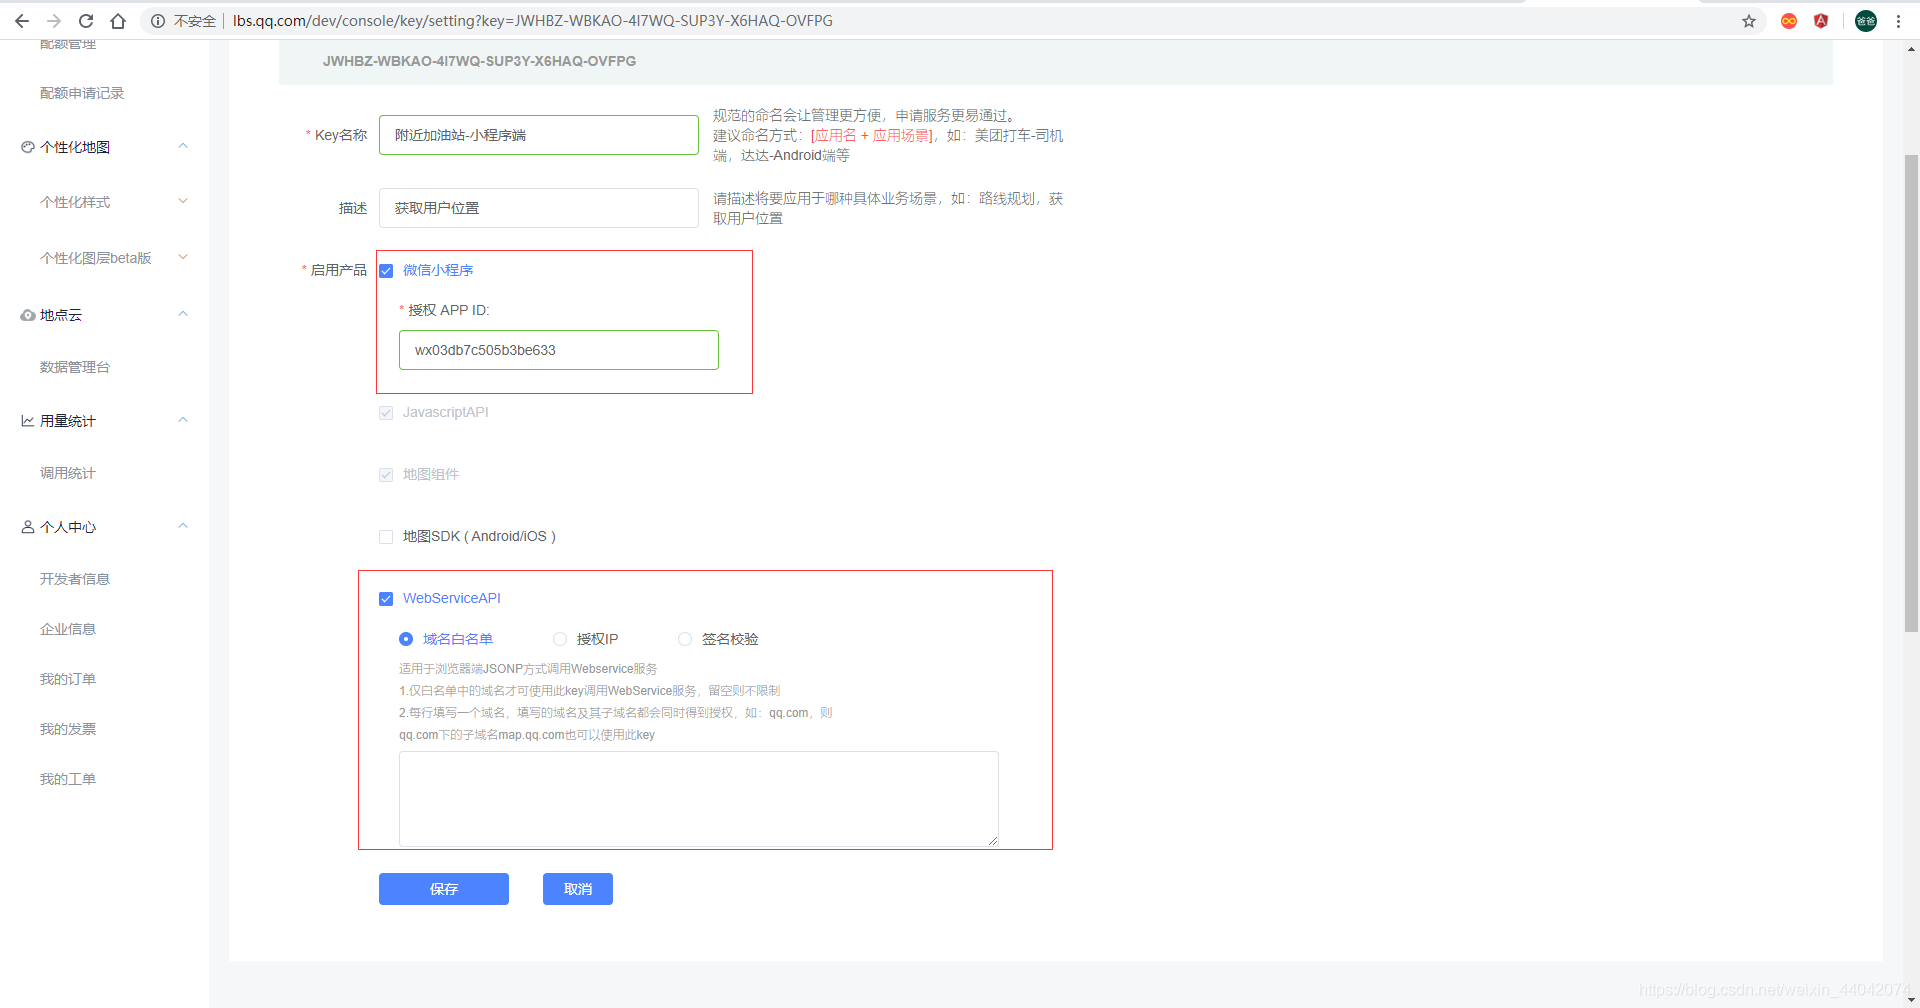Image resolution: width=1920 pixels, height=1008 pixels.
Task: Click the browser address bar URL
Action: pyautogui.click(x=532, y=21)
